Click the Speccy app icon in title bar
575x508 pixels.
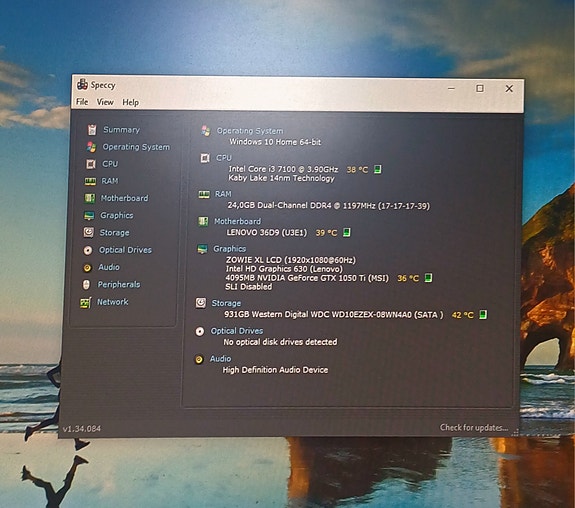click(82, 84)
